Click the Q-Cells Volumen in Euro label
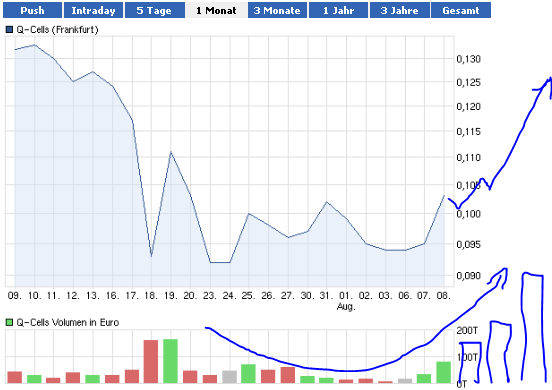Screen dimensions: 552x390 tap(68, 322)
